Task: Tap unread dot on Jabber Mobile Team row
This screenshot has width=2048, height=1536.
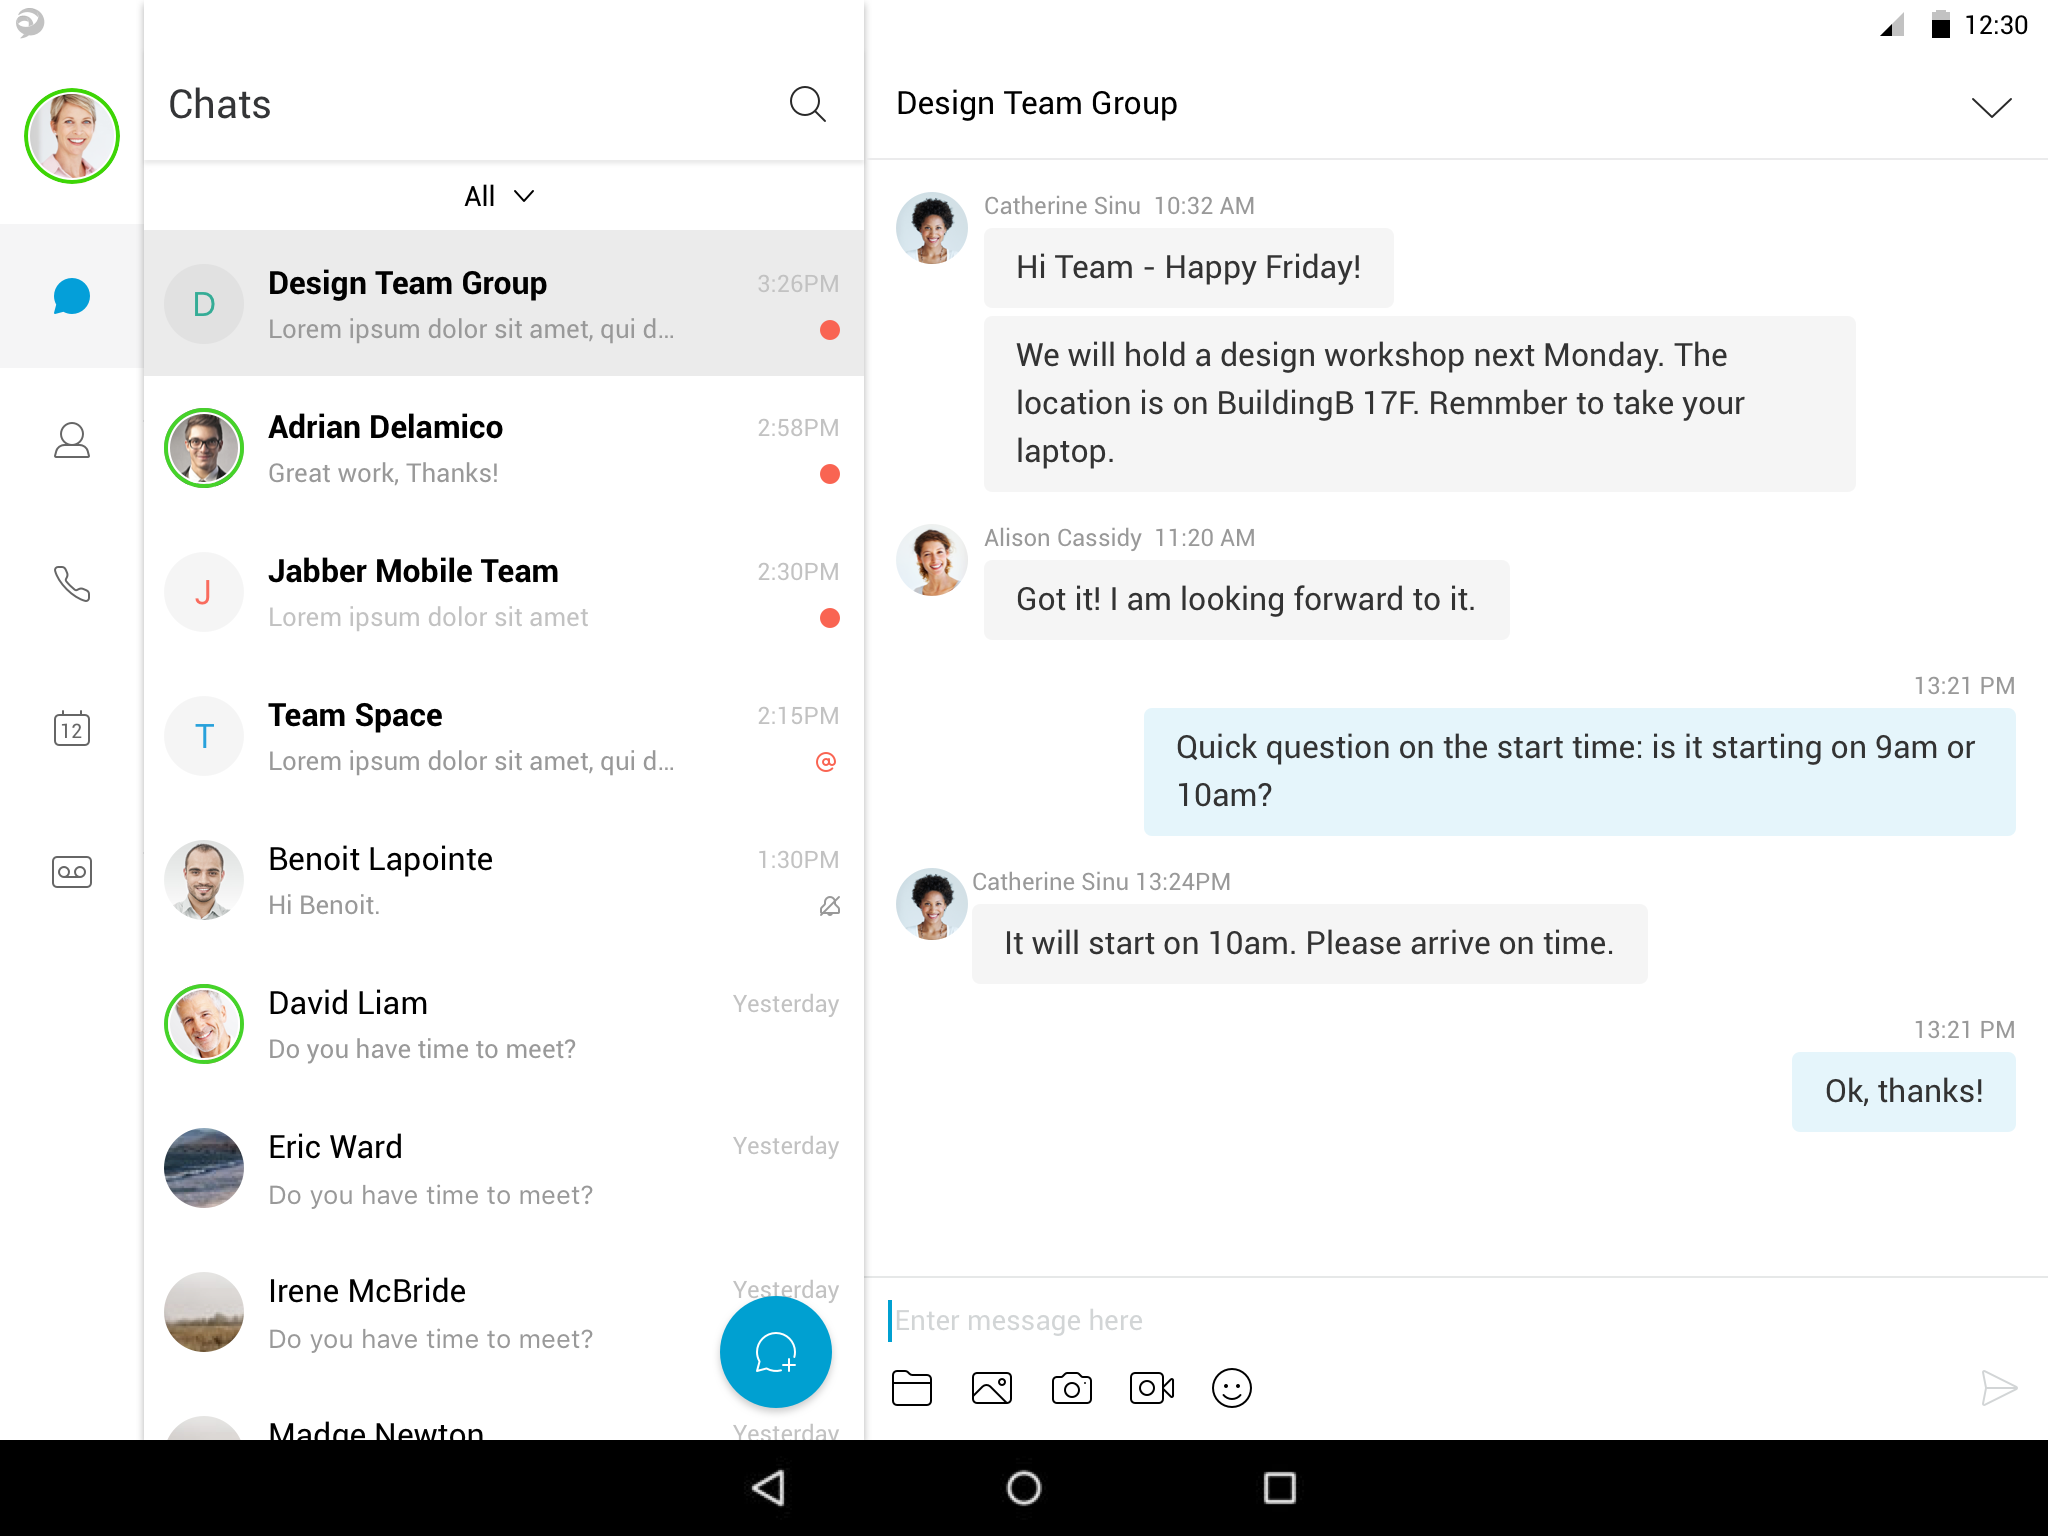Action: coord(829,618)
